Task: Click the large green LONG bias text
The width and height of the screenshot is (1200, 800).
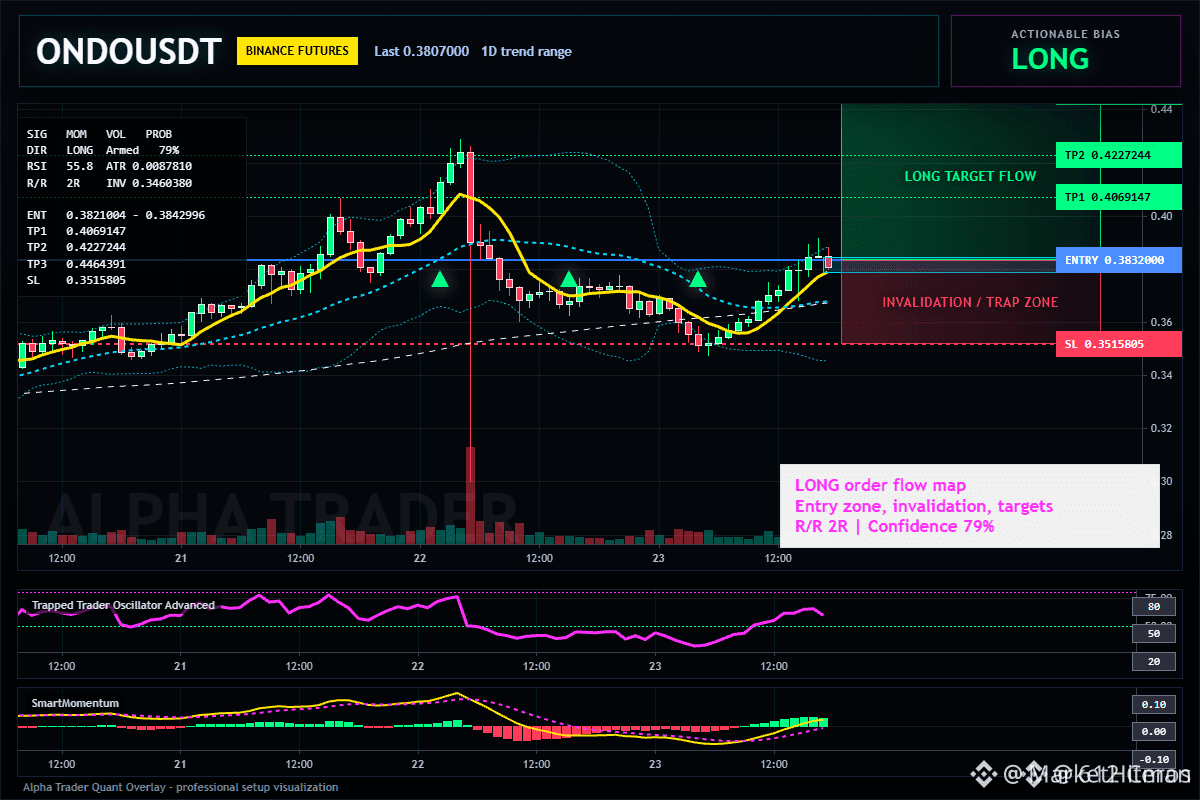Action: coord(1050,59)
